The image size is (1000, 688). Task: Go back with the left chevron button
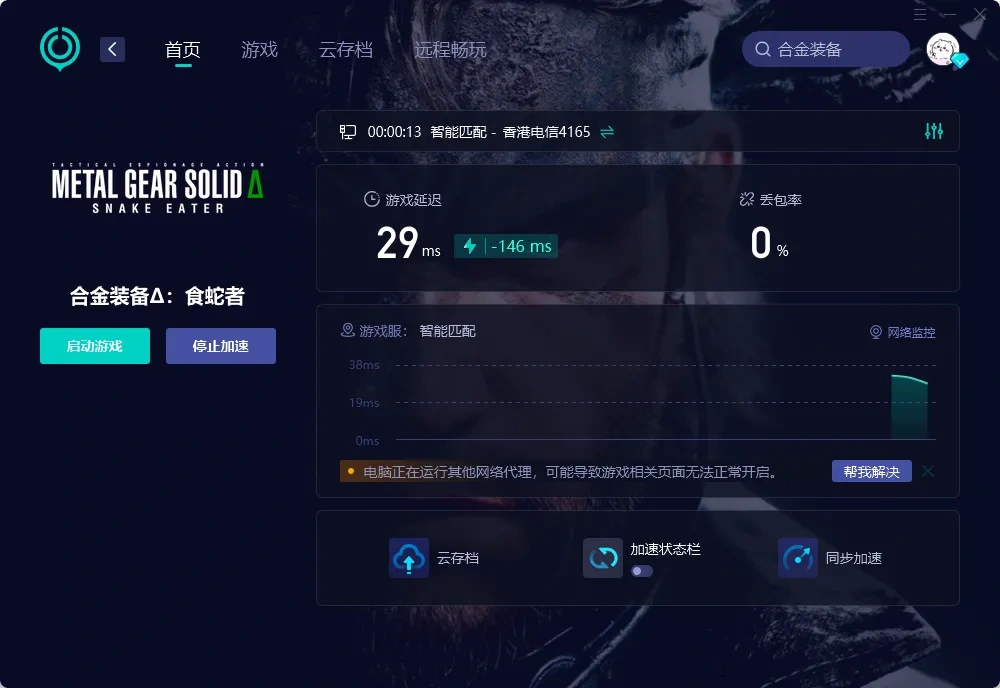(112, 49)
